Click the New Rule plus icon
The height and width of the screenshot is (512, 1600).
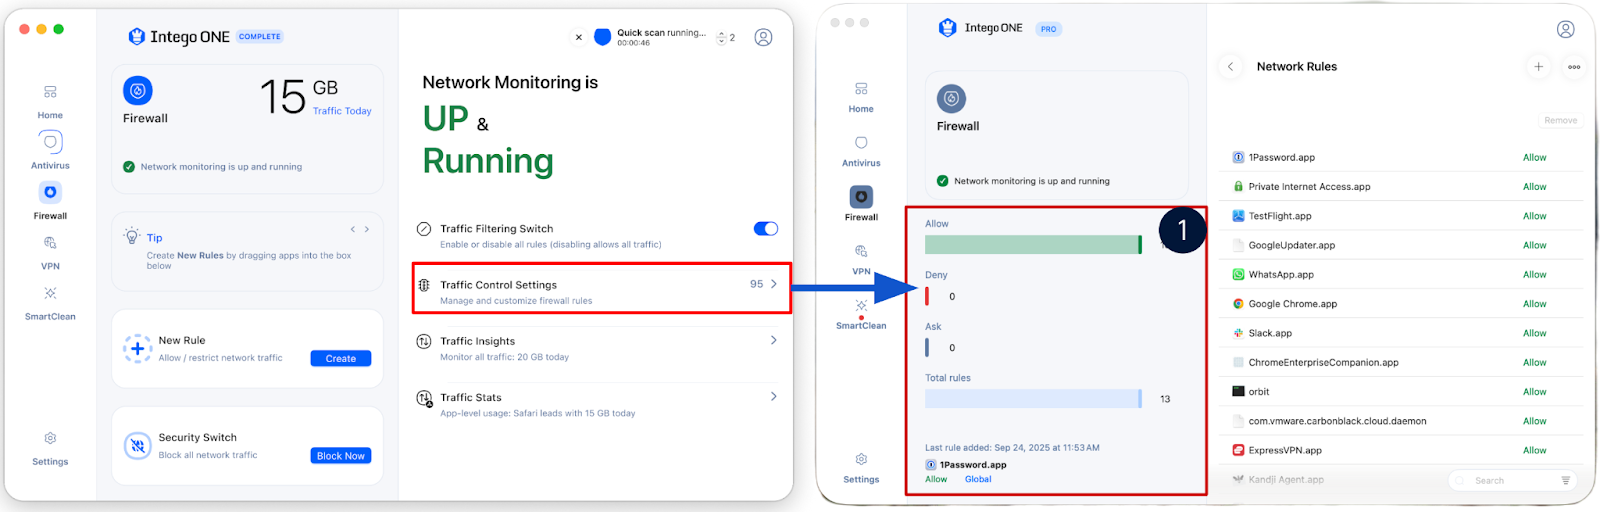click(x=137, y=349)
